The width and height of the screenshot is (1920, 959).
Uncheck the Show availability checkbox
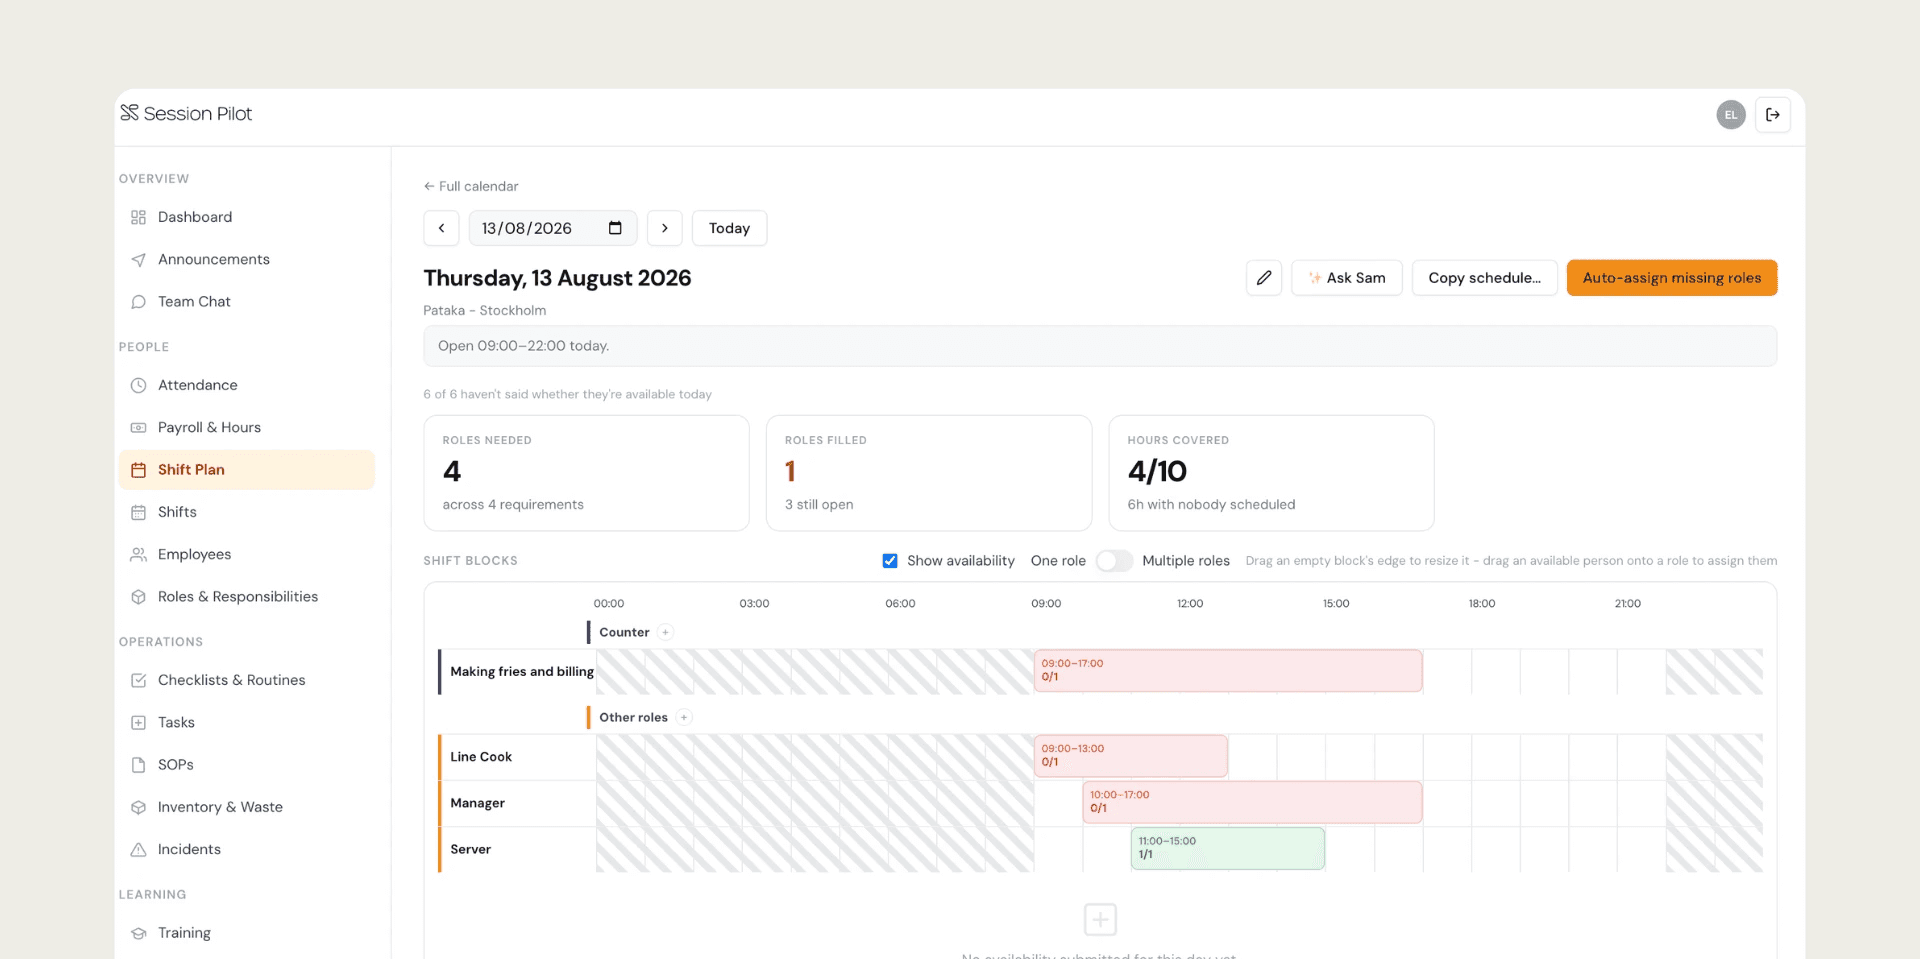tap(890, 561)
